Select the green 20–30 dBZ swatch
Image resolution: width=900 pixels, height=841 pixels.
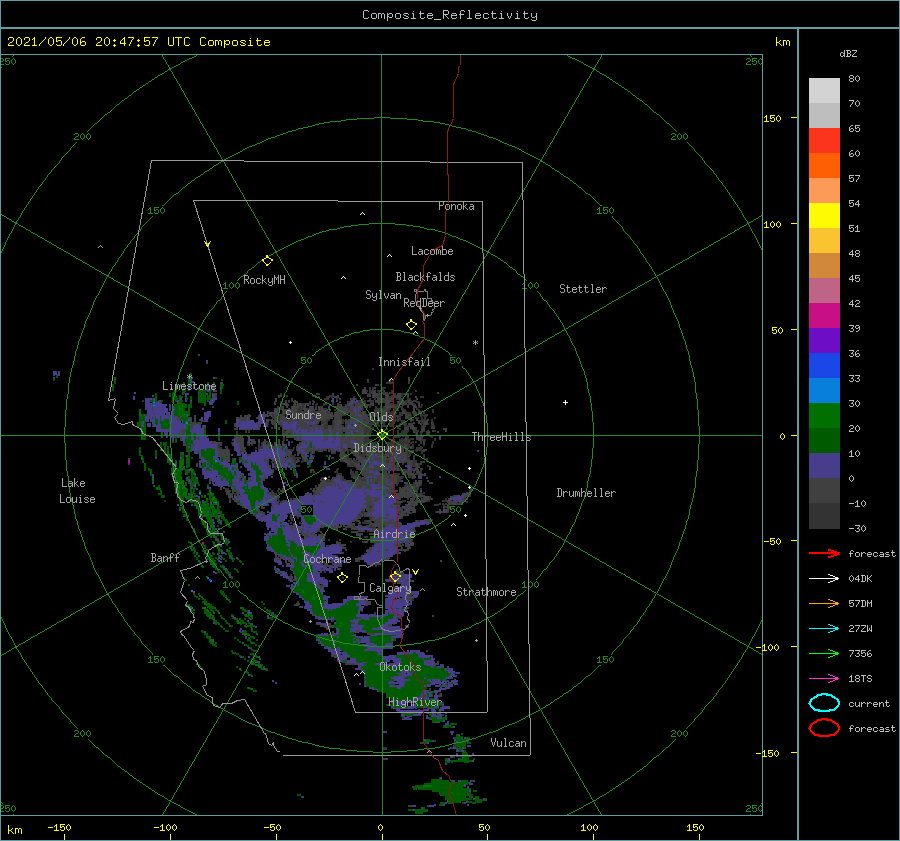click(x=824, y=416)
